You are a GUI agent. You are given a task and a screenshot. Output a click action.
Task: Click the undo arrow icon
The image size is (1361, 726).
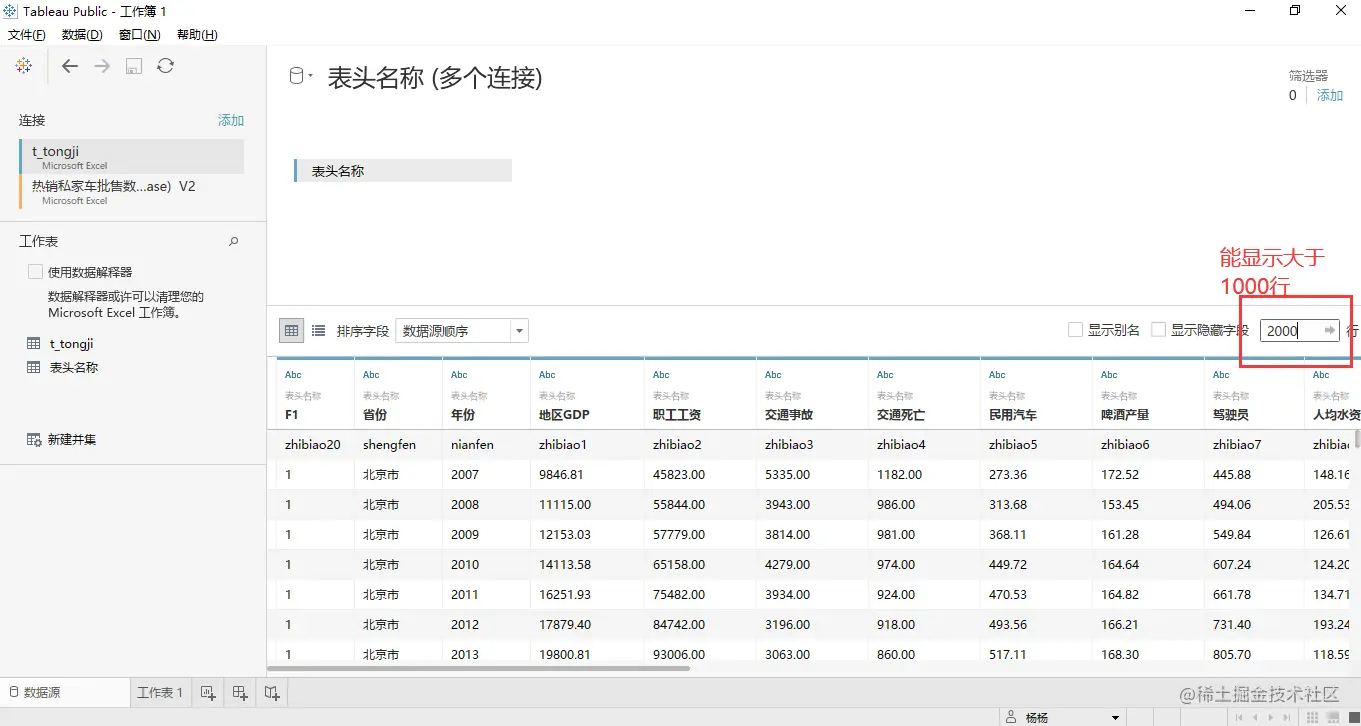tap(68, 65)
